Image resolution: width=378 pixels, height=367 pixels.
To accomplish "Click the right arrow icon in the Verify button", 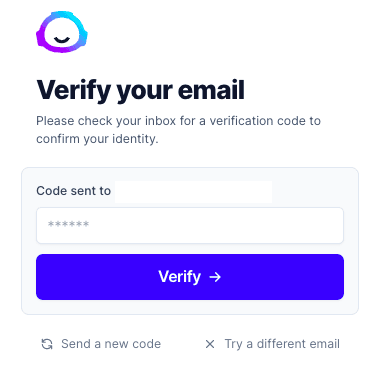I will coord(215,277).
